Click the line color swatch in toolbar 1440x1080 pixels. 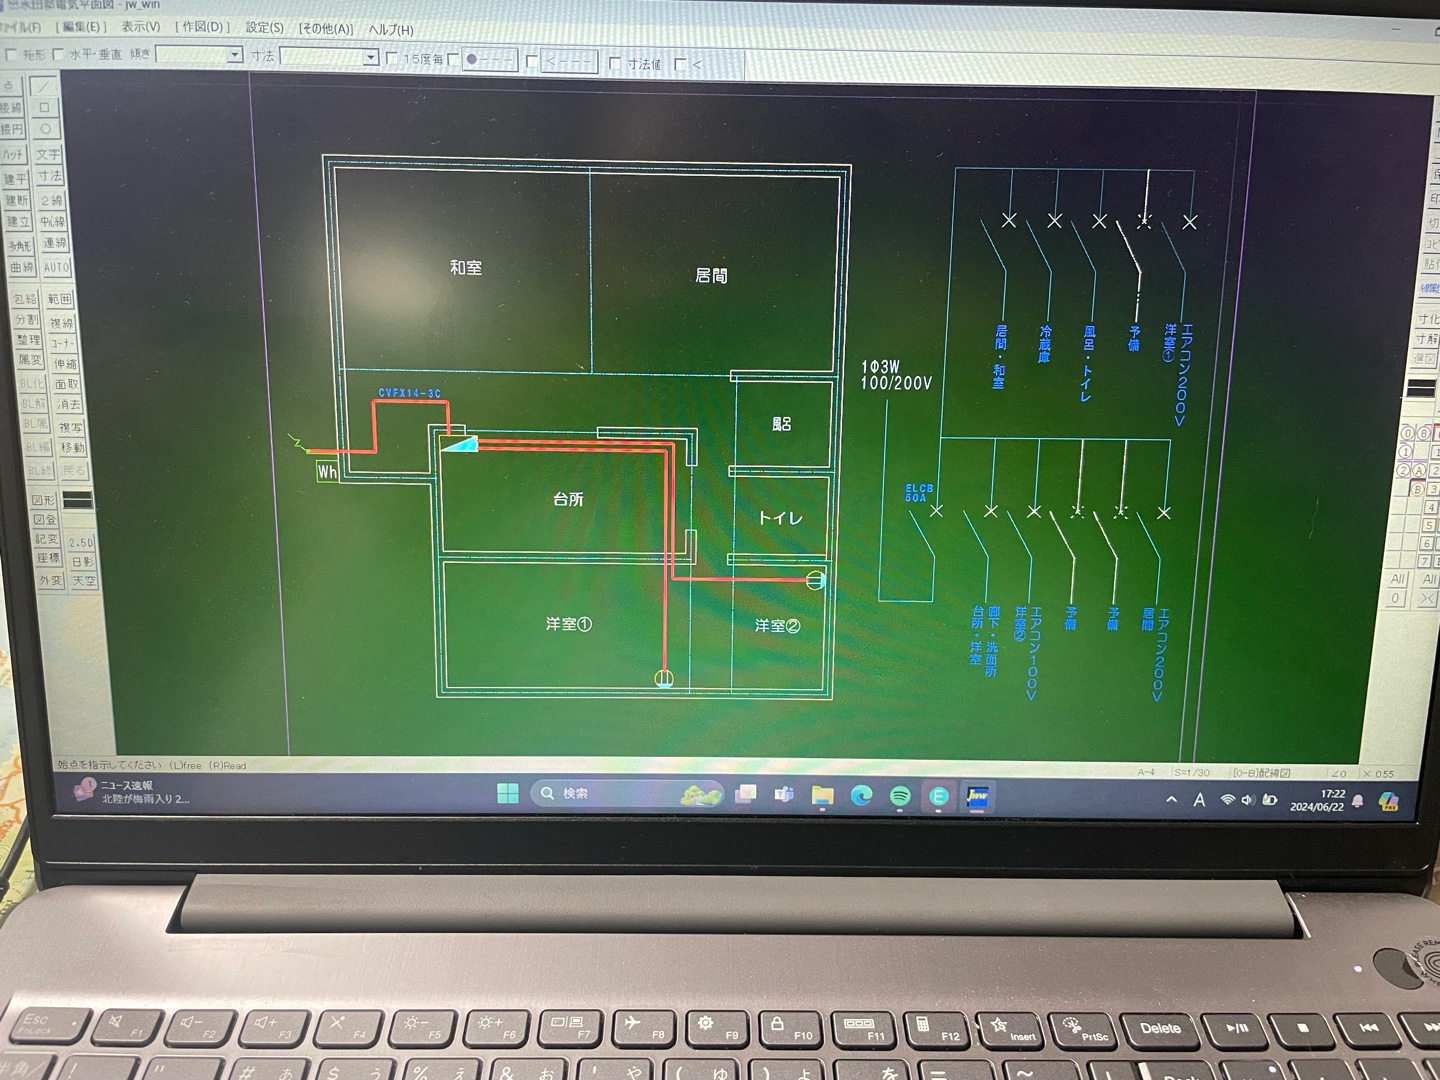click(x=77, y=499)
